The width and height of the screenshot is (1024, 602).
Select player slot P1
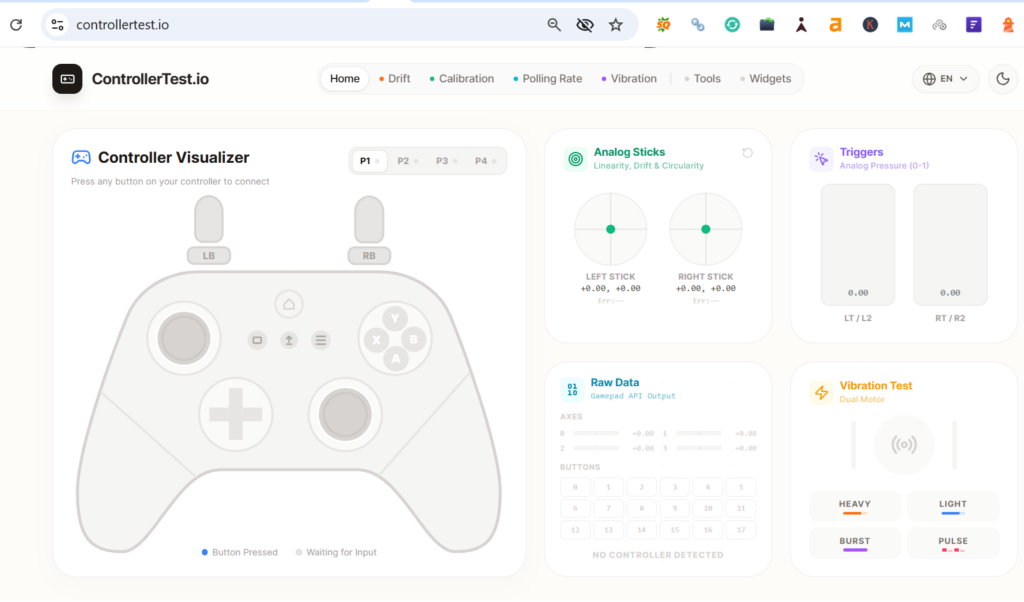click(369, 161)
